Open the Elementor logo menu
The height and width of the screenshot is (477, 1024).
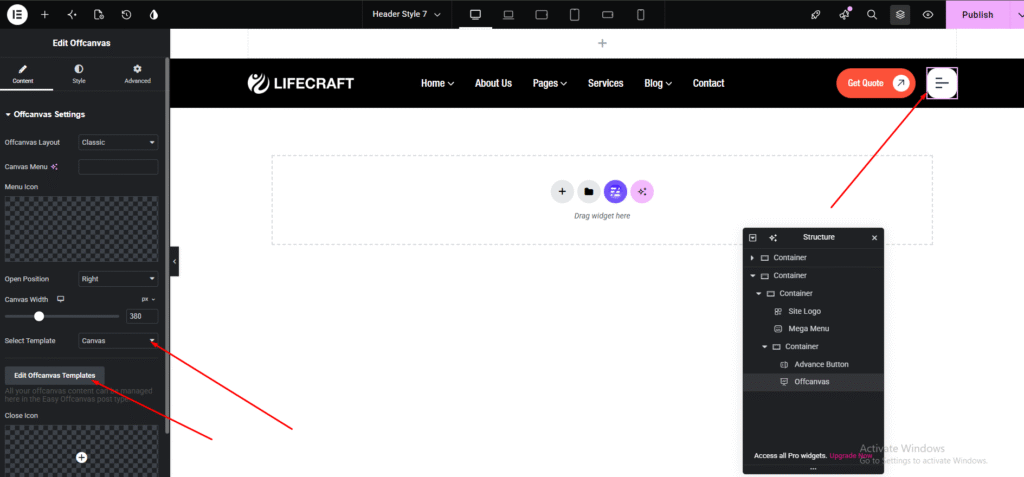coord(17,14)
